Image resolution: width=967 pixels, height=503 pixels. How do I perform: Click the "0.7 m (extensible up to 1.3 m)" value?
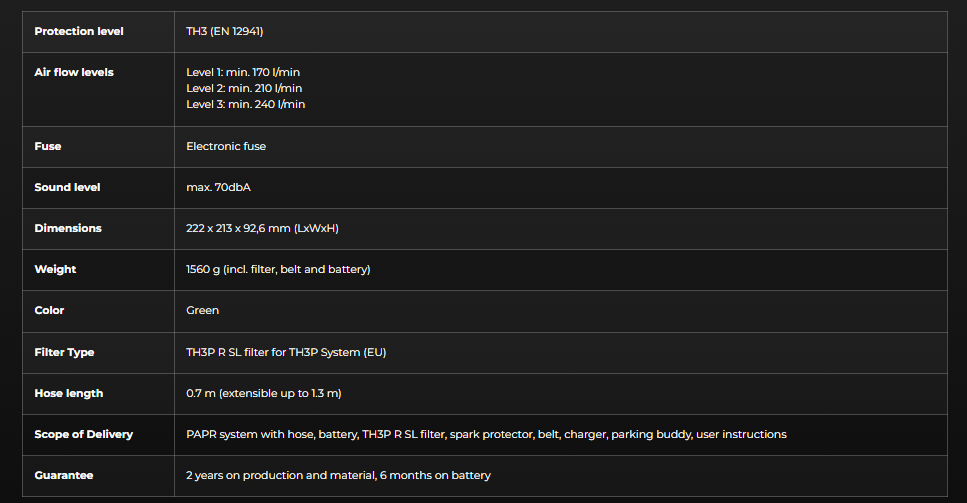(x=264, y=393)
